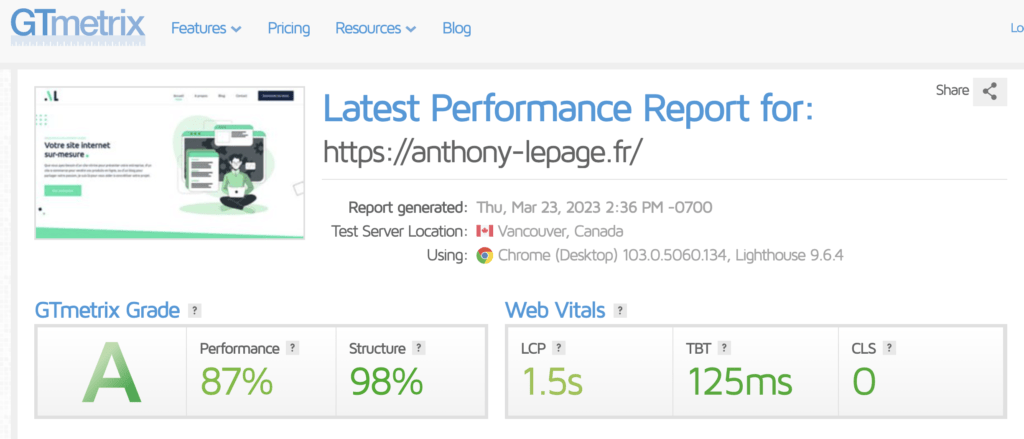
Task: Open the Blog link
Action: [456, 29]
